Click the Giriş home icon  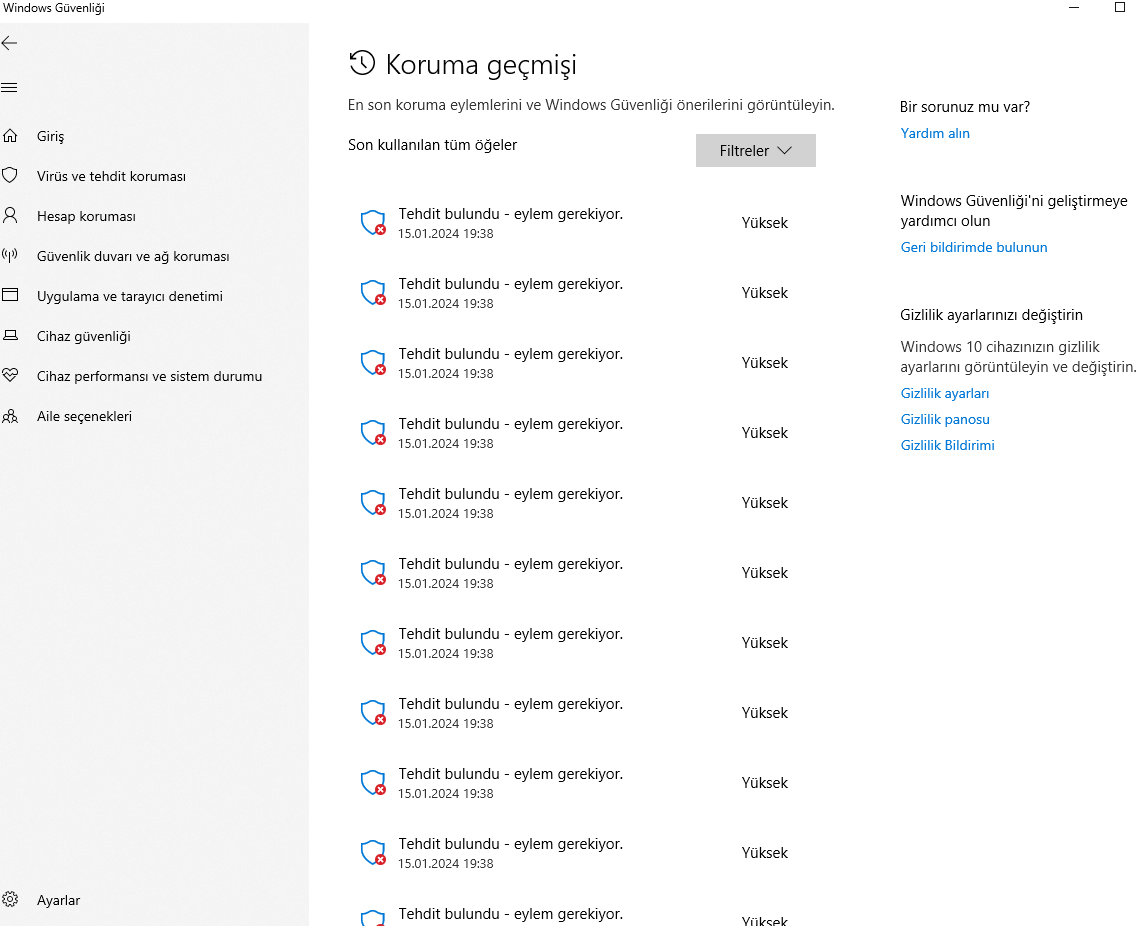click(10, 136)
